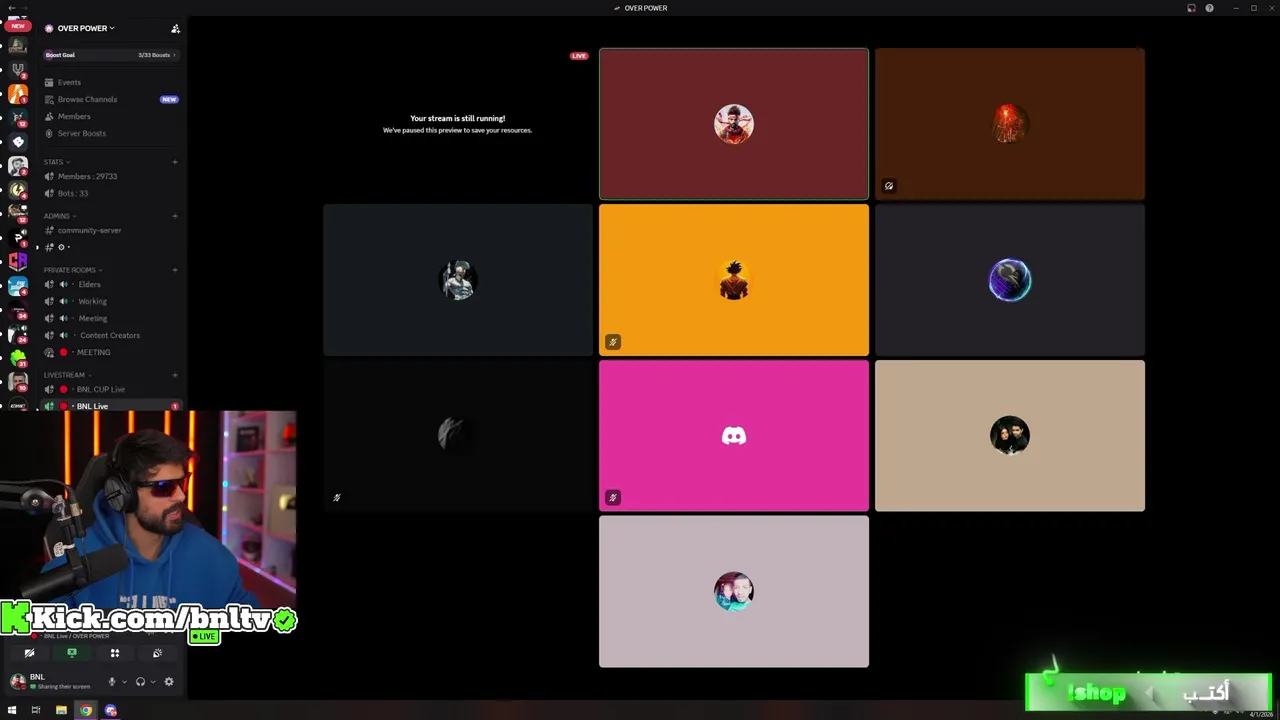Image resolution: width=1280 pixels, height=720 pixels.
Task: Open the Windows Start menu
Action: 12,711
